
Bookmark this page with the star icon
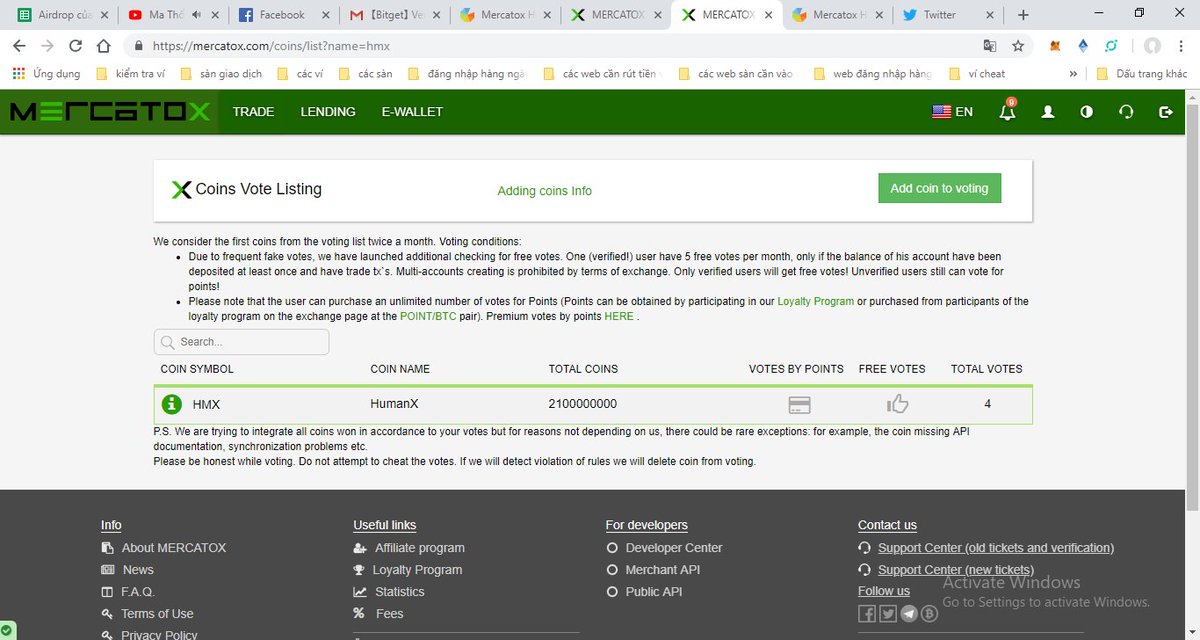1018,46
